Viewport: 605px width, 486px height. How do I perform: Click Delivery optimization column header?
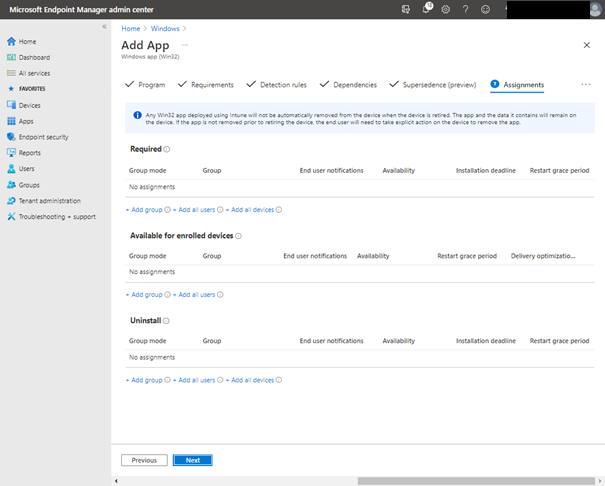click(x=543, y=256)
